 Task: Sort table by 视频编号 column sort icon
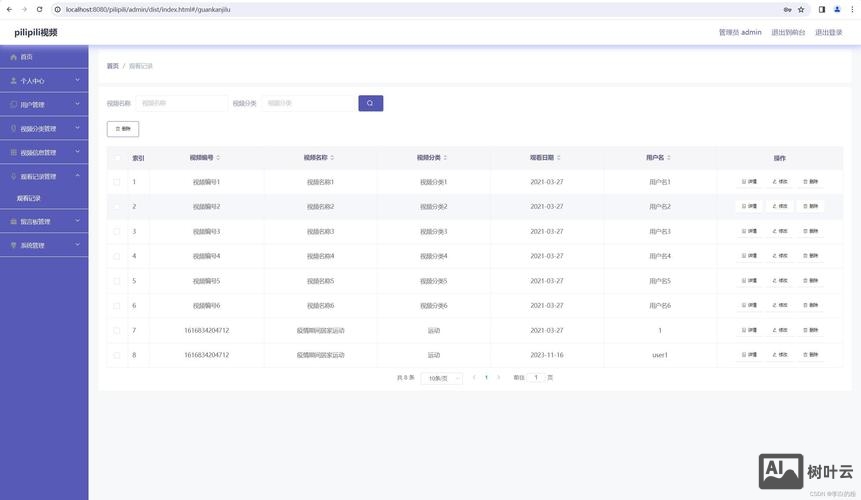tap(218, 158)
